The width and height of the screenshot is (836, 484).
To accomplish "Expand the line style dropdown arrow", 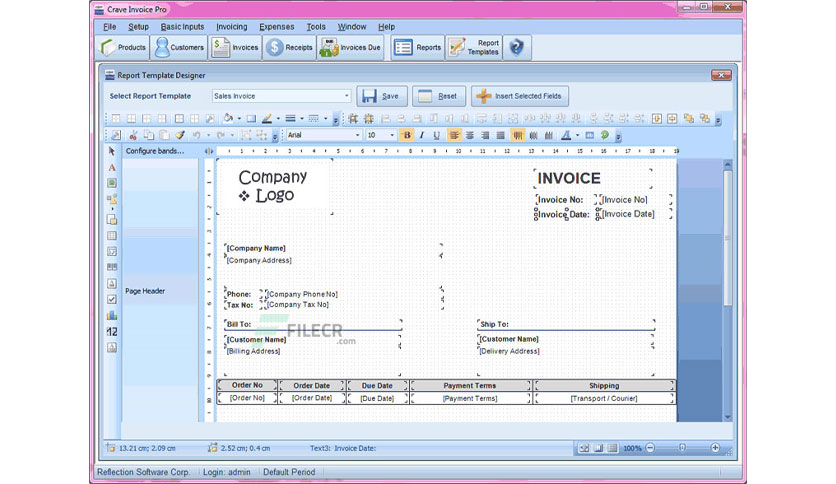I will tap(325, 118).
